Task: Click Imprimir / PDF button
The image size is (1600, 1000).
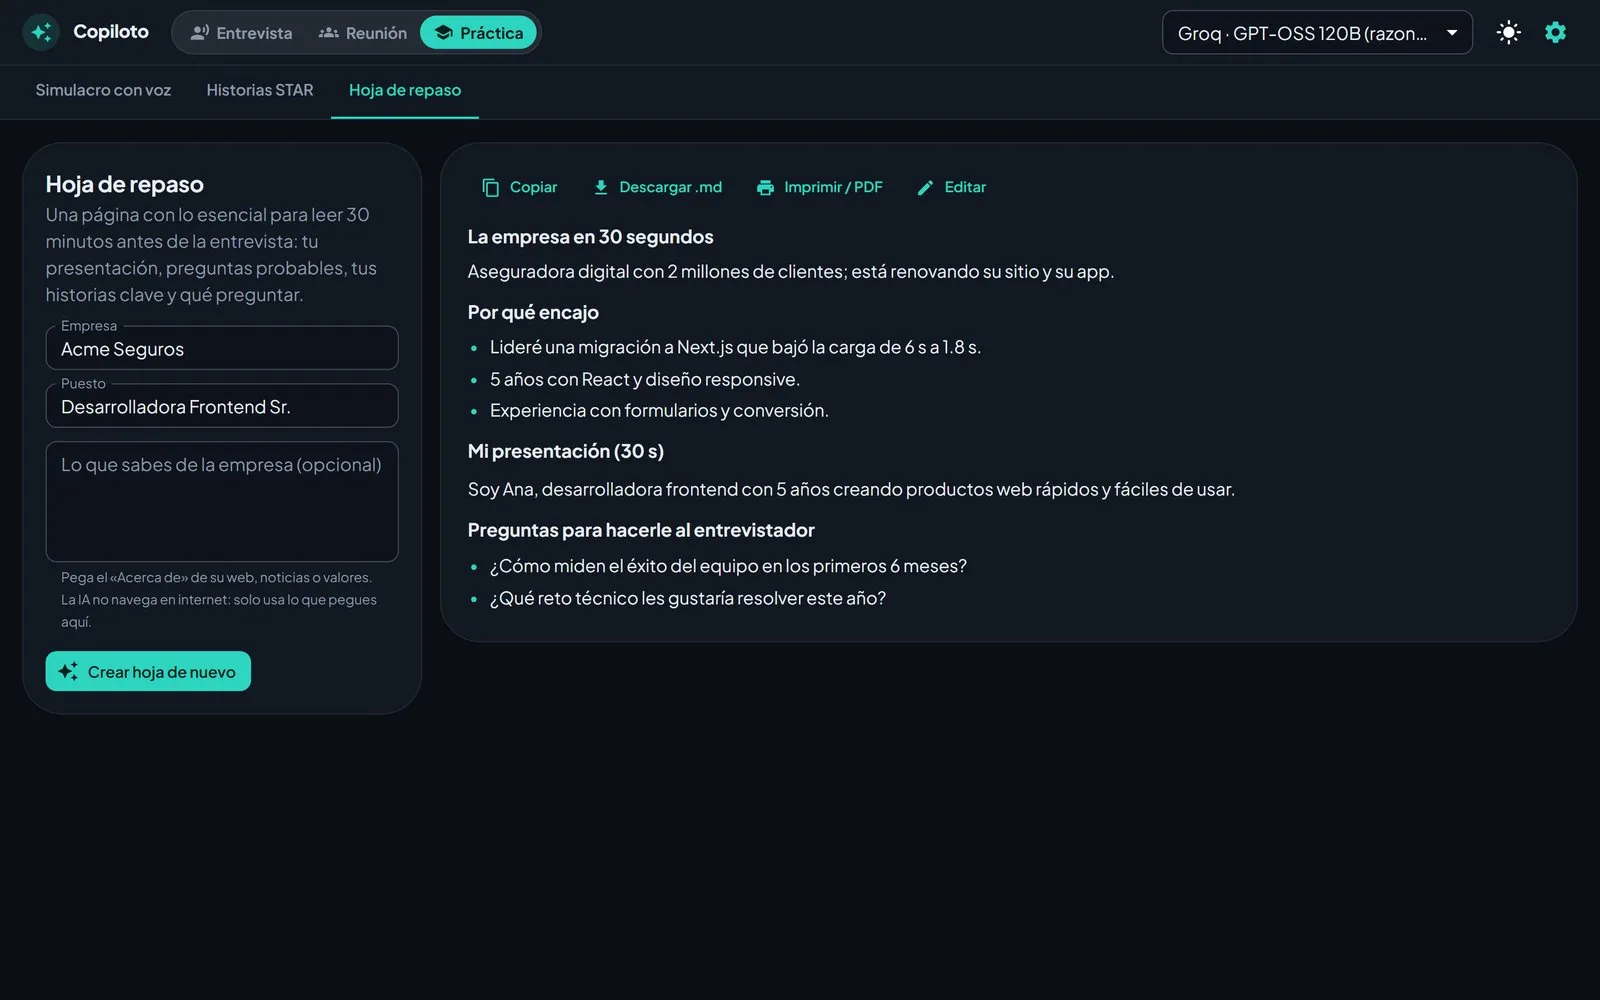Action: (x=820, y=187)
